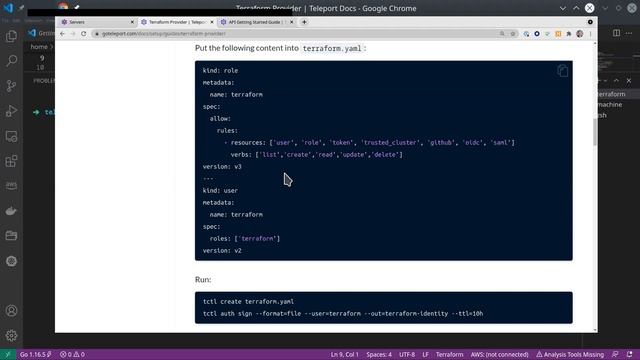Click the 'tctl create terraform.yaml' command text
Image resolution: width=640 pixels, height=360 pixels.
(248, 302)
